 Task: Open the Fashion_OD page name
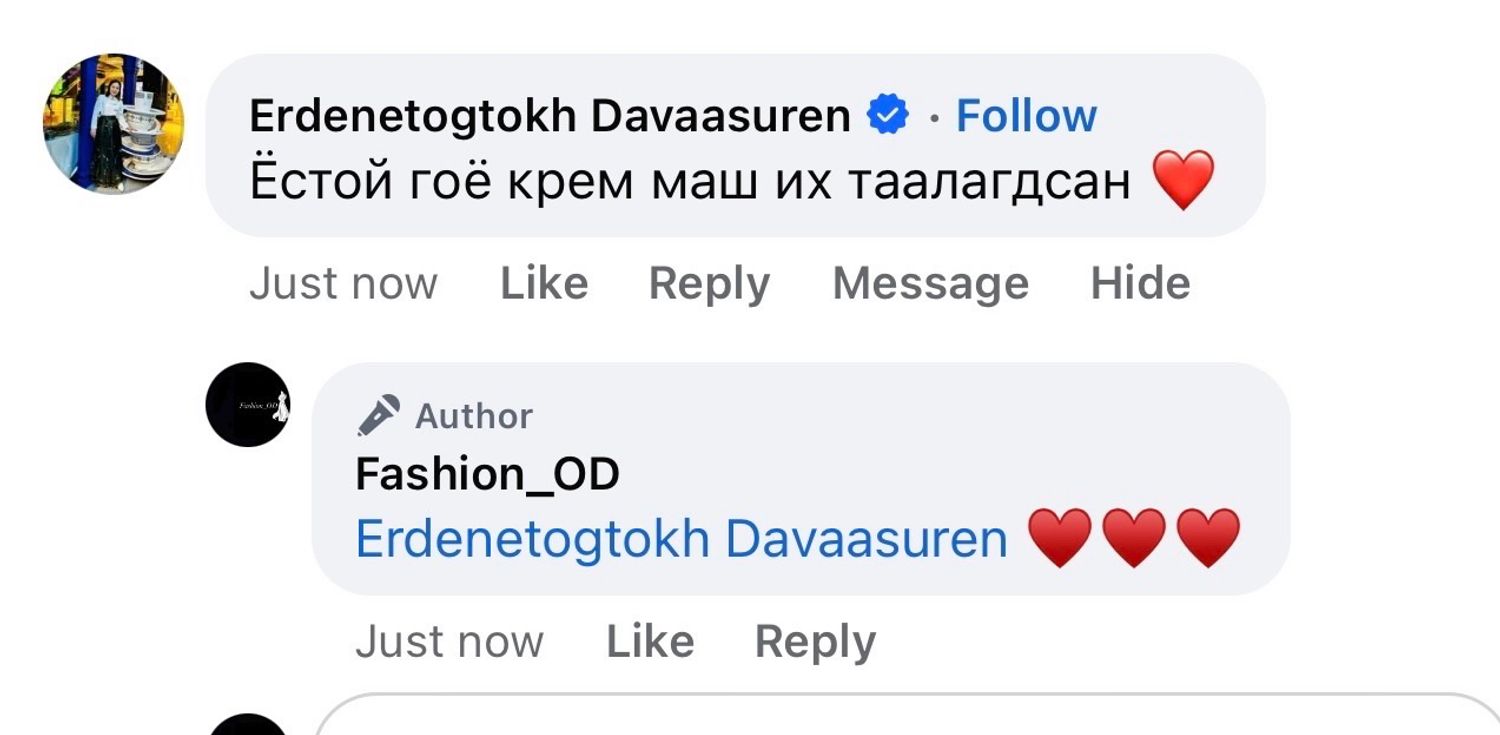(x=487, y=474)
